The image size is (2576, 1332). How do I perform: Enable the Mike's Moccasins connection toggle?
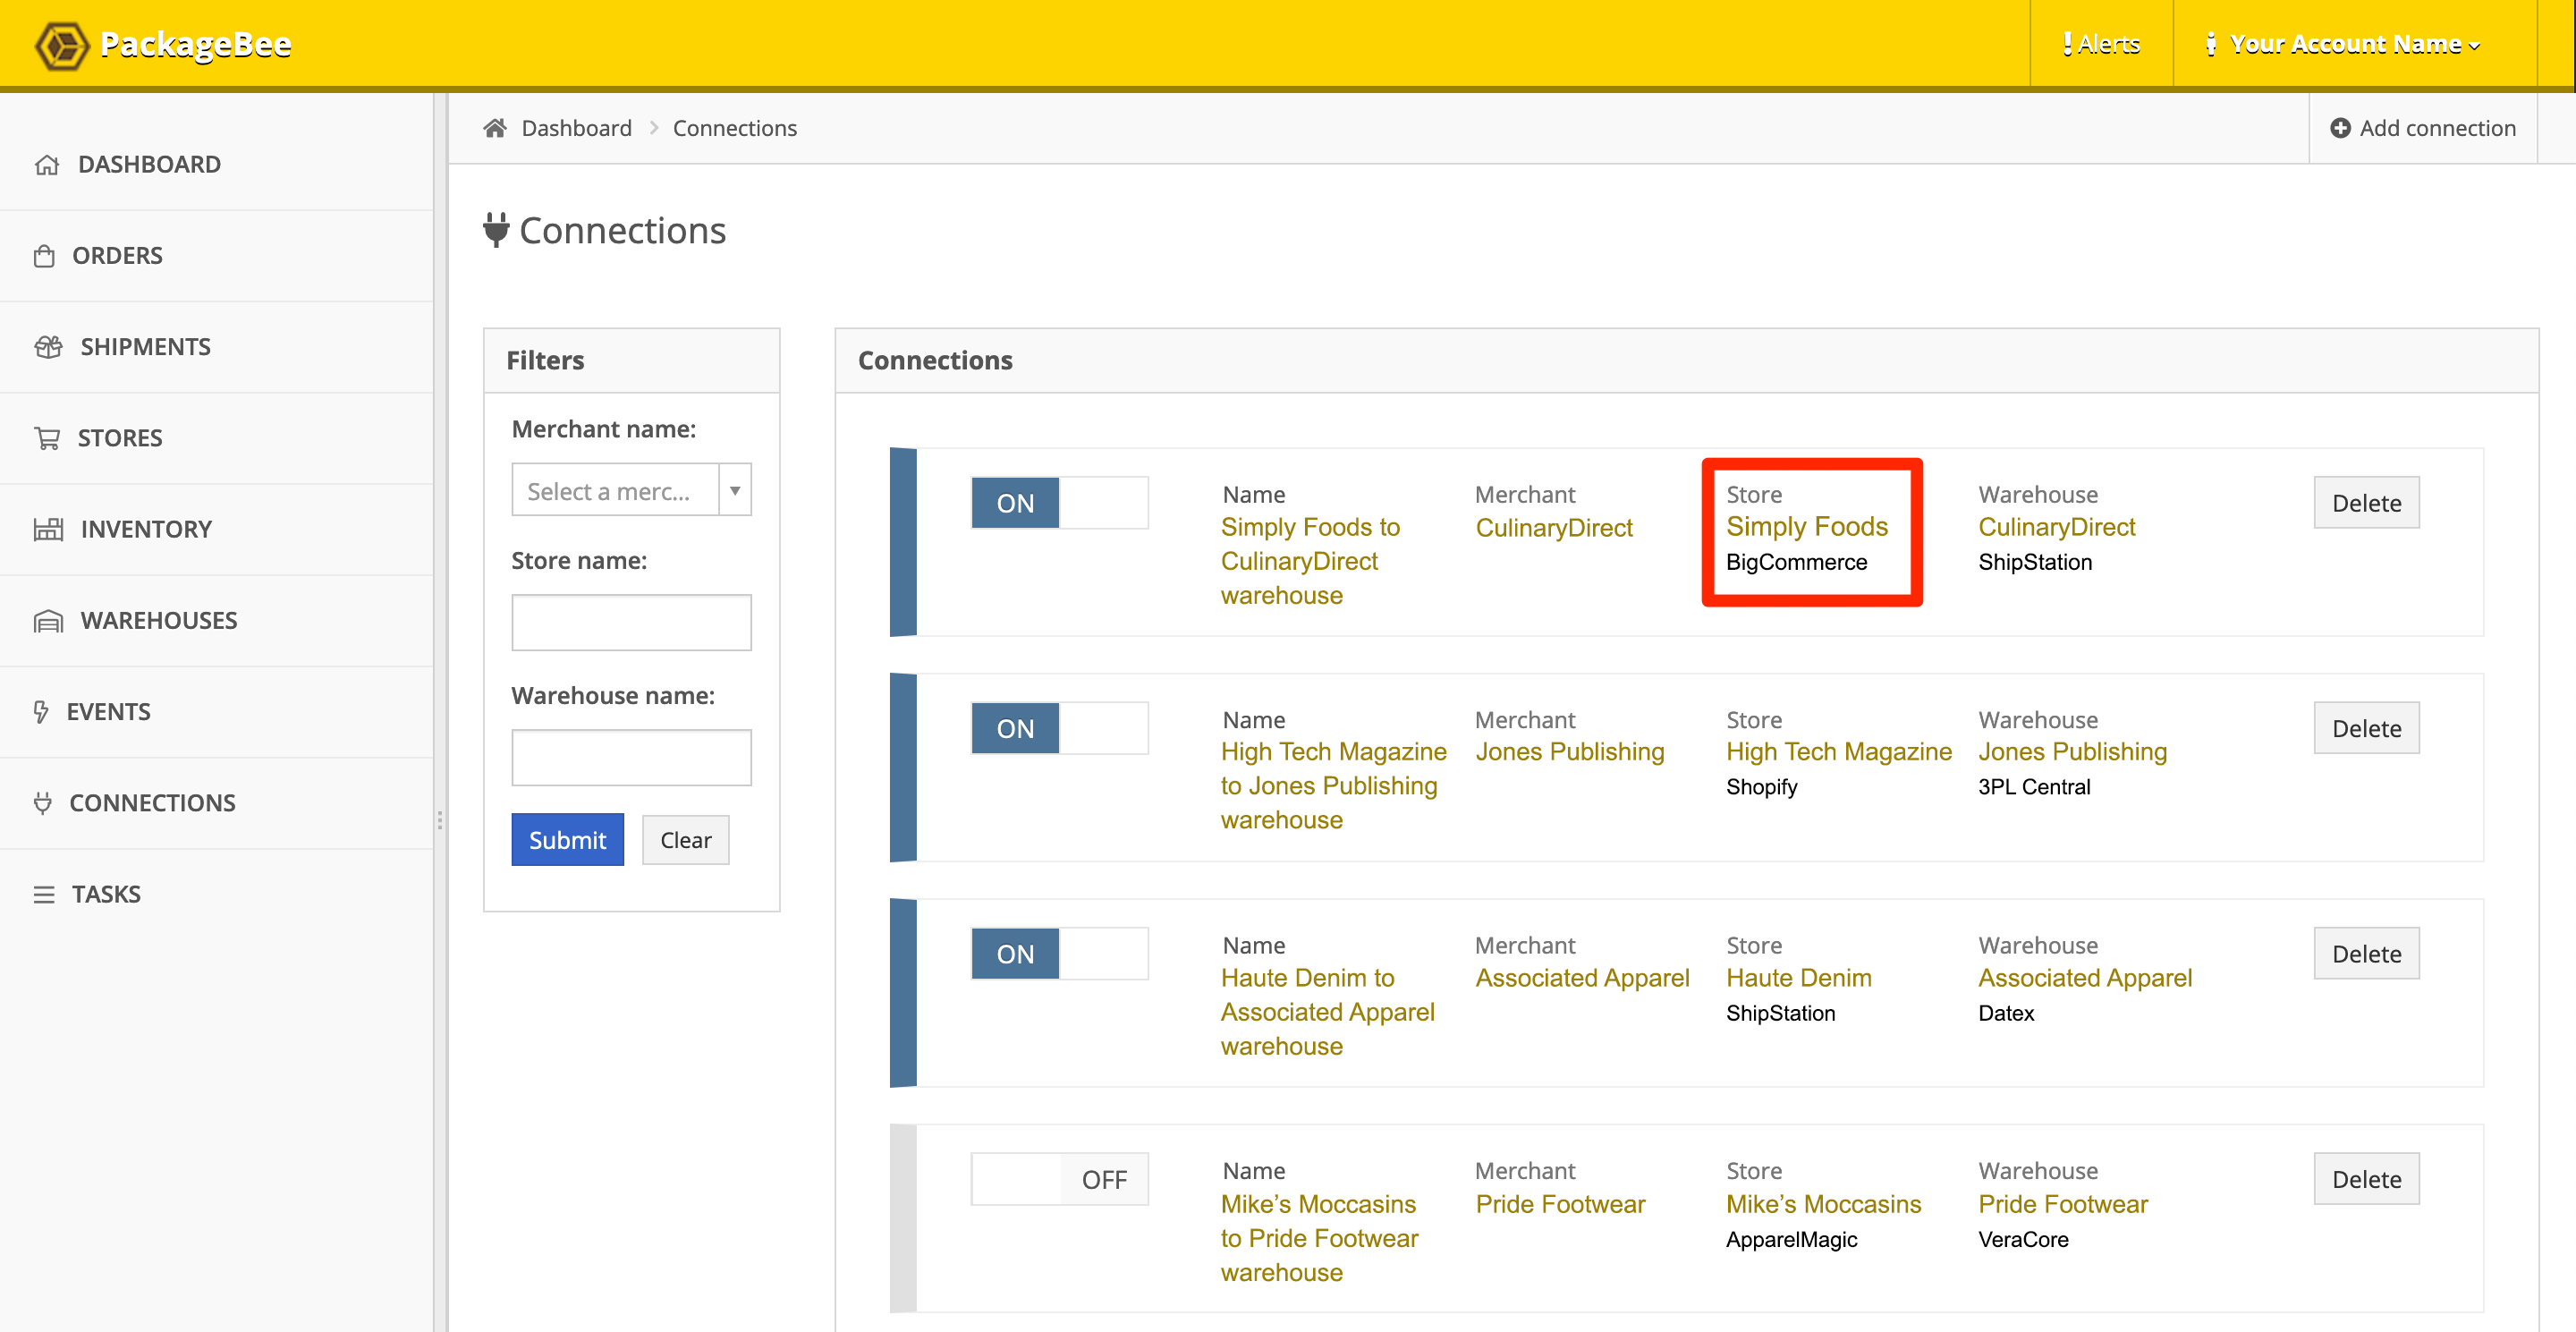[x=1059, y=1180]
